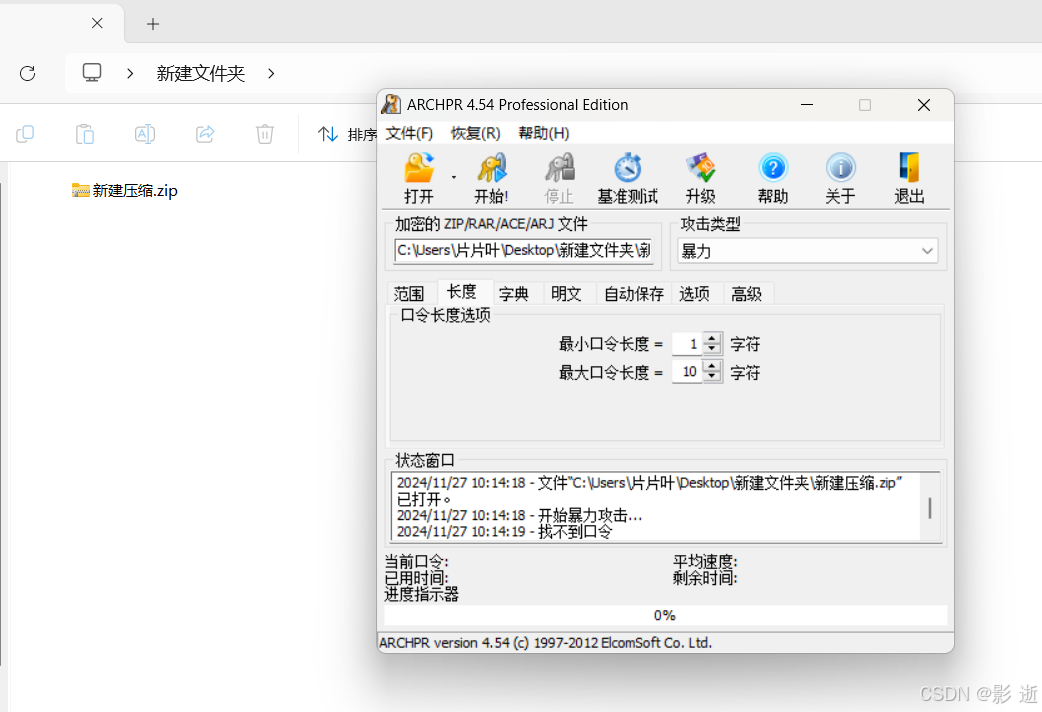The height and width of the screenshot is (712, 1042).
Task: Open the 排序 sort menu in Explorer
Action: [347, 134]
